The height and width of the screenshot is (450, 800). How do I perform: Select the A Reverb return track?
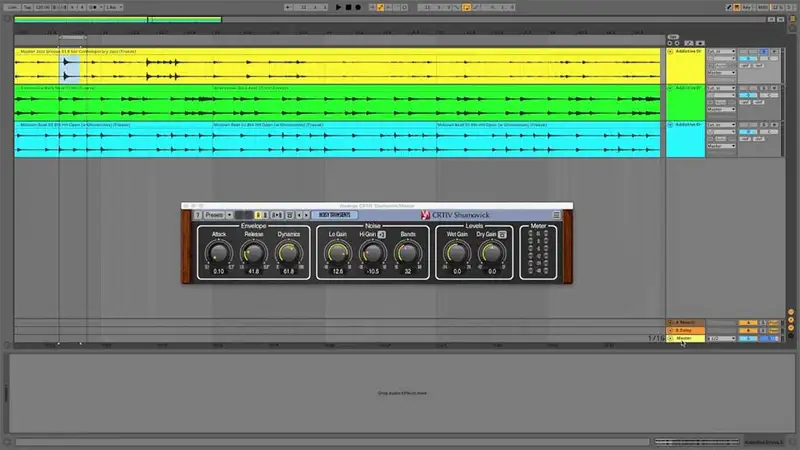[x=686, y=322]
